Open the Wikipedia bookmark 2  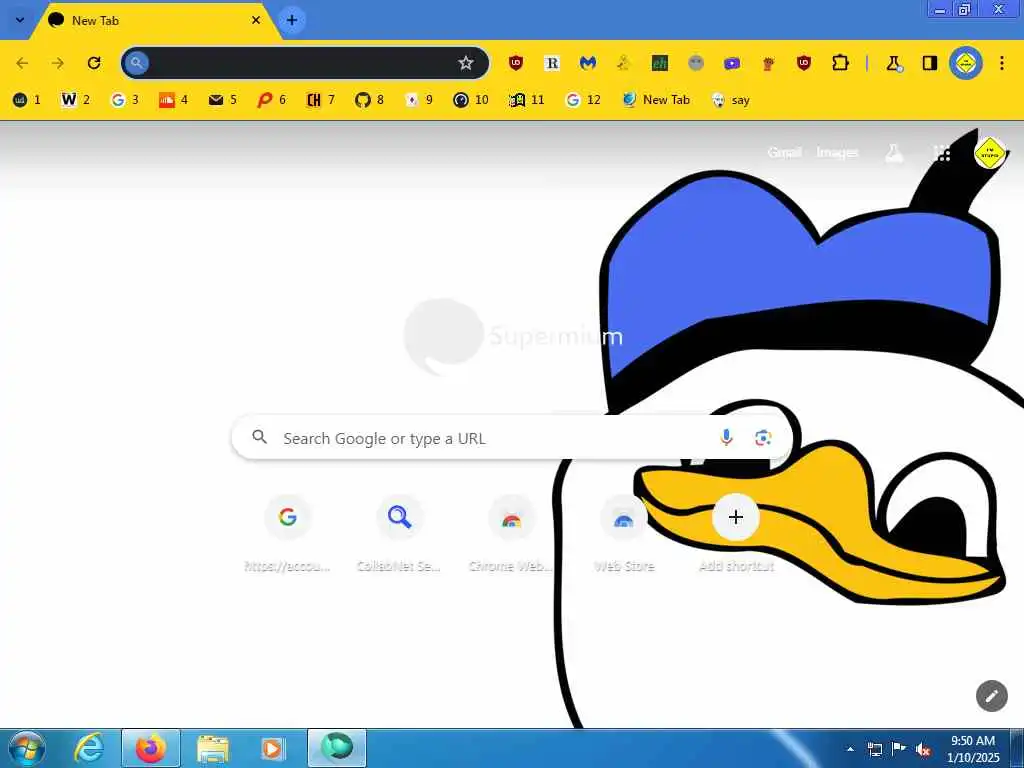[x=76, y=100]
